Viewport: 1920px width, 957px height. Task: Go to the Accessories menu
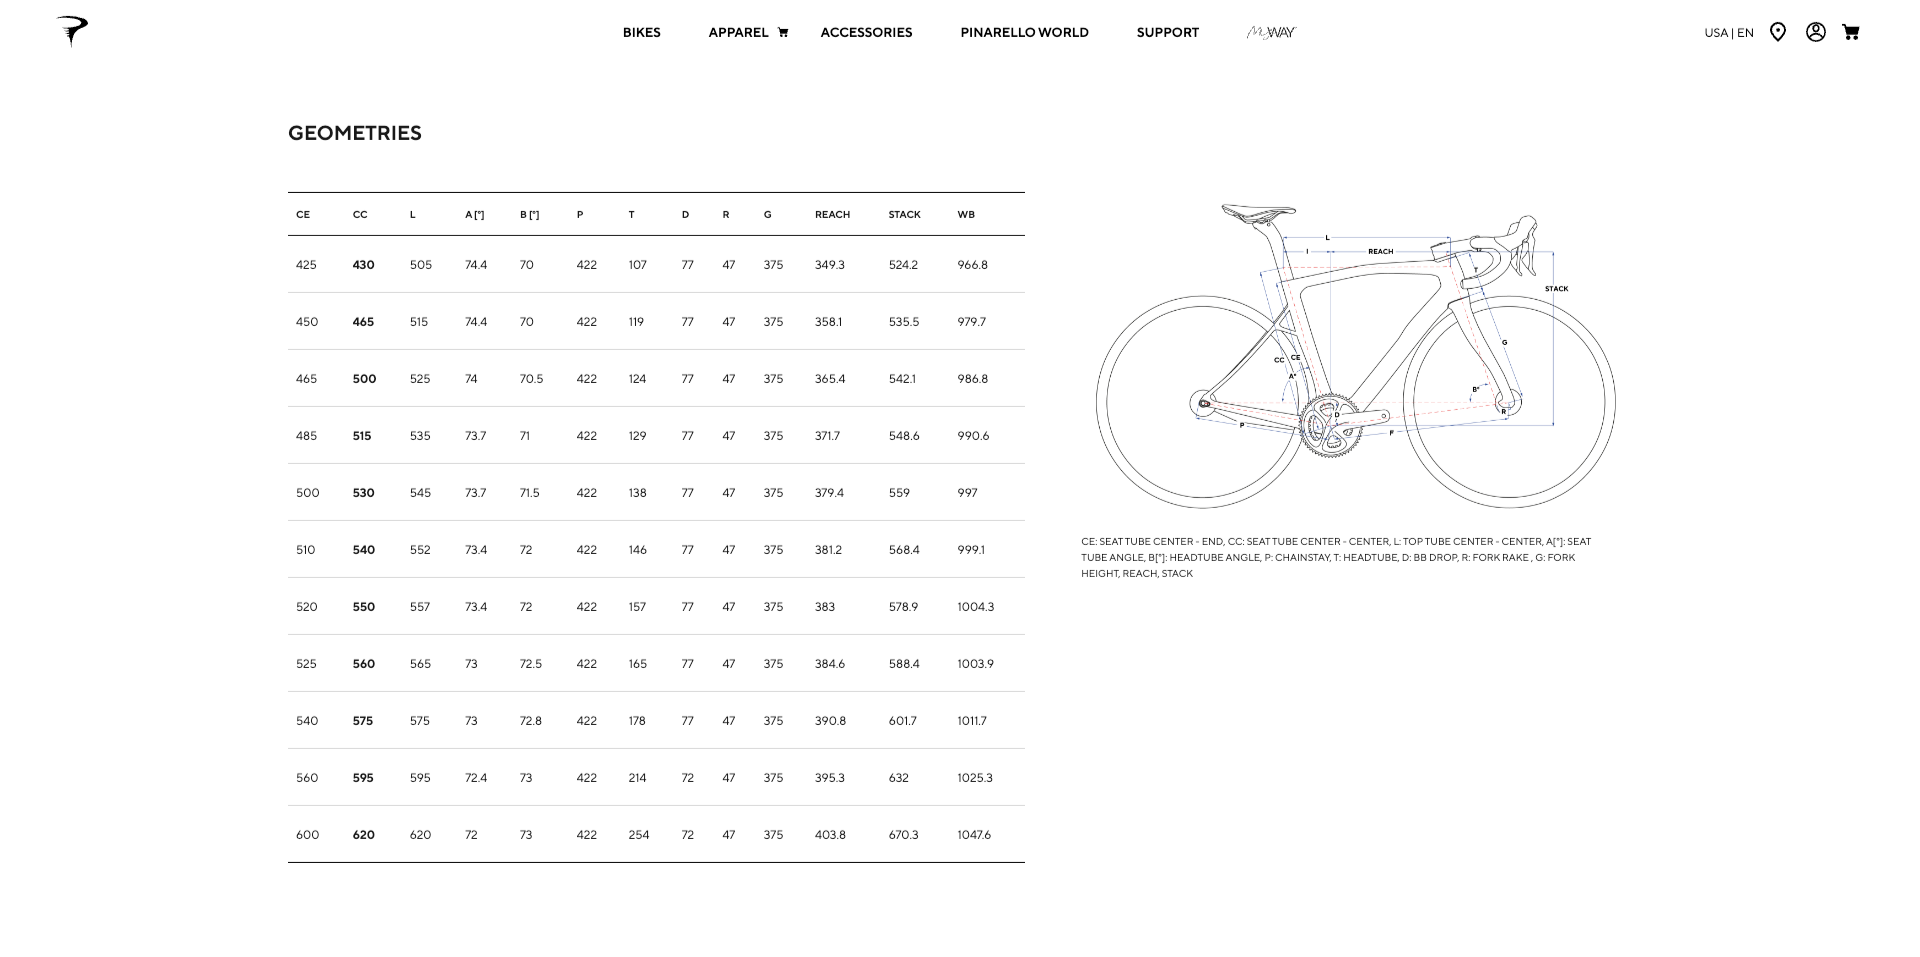click(x=866, y=33)
